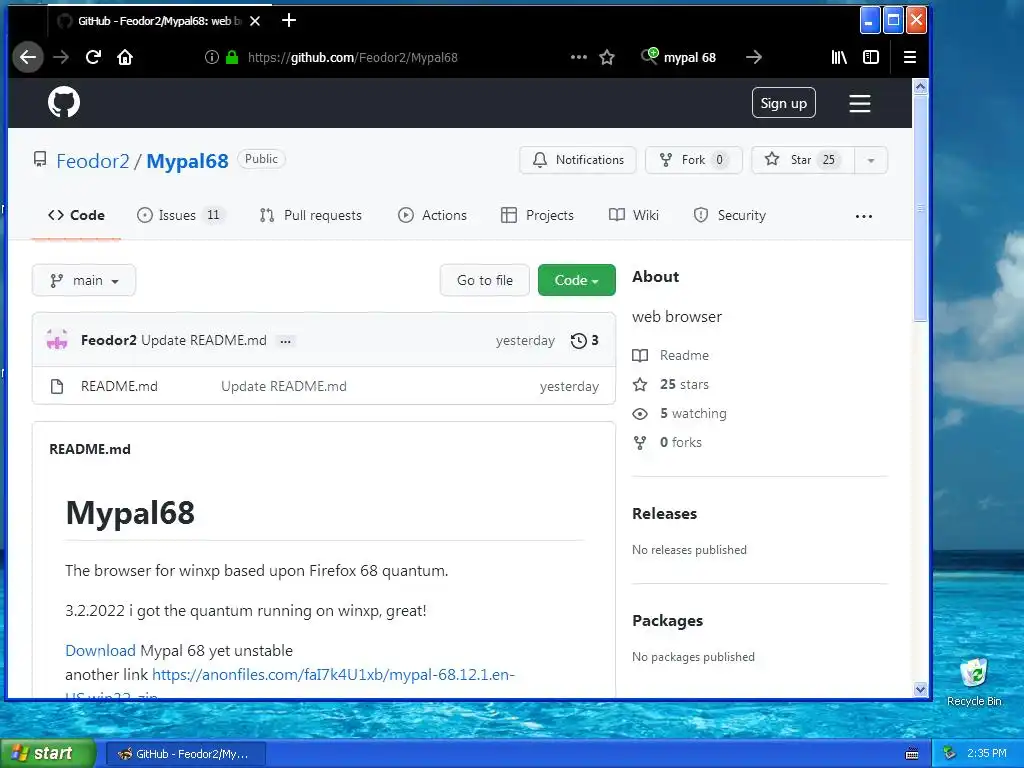
Task: Open the Projects tab
Action: click(537, 216)
